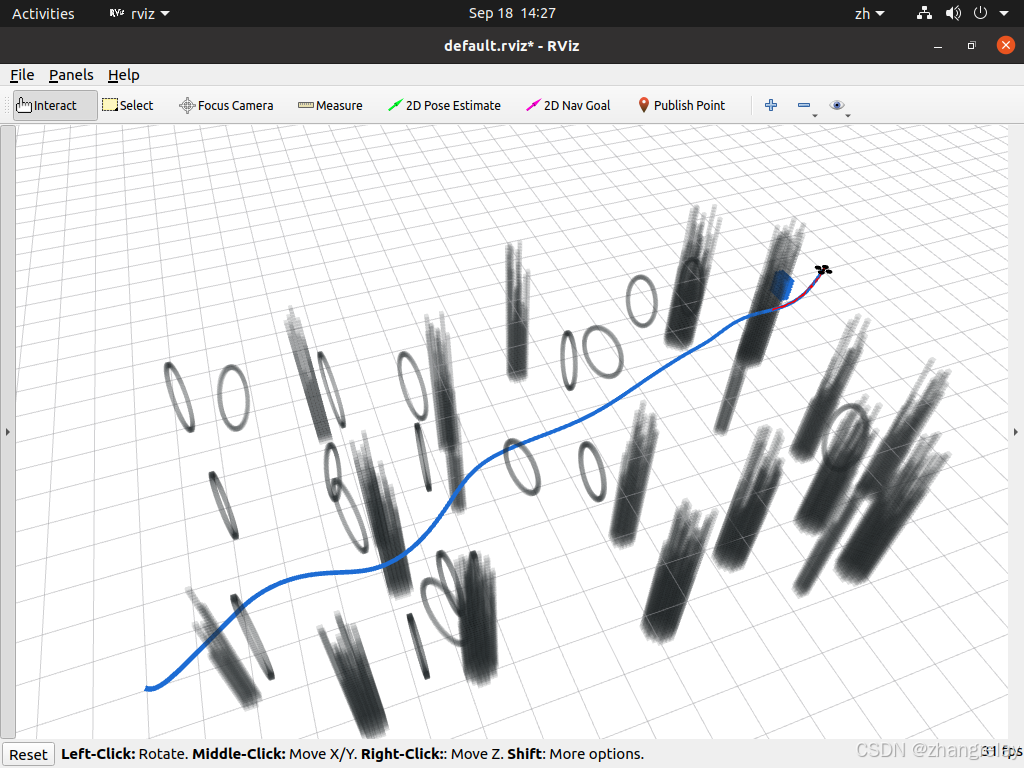The width and height of the screenshot is (1024, 768).
Task: Open the Panels menu
Action: coord(71,75)
